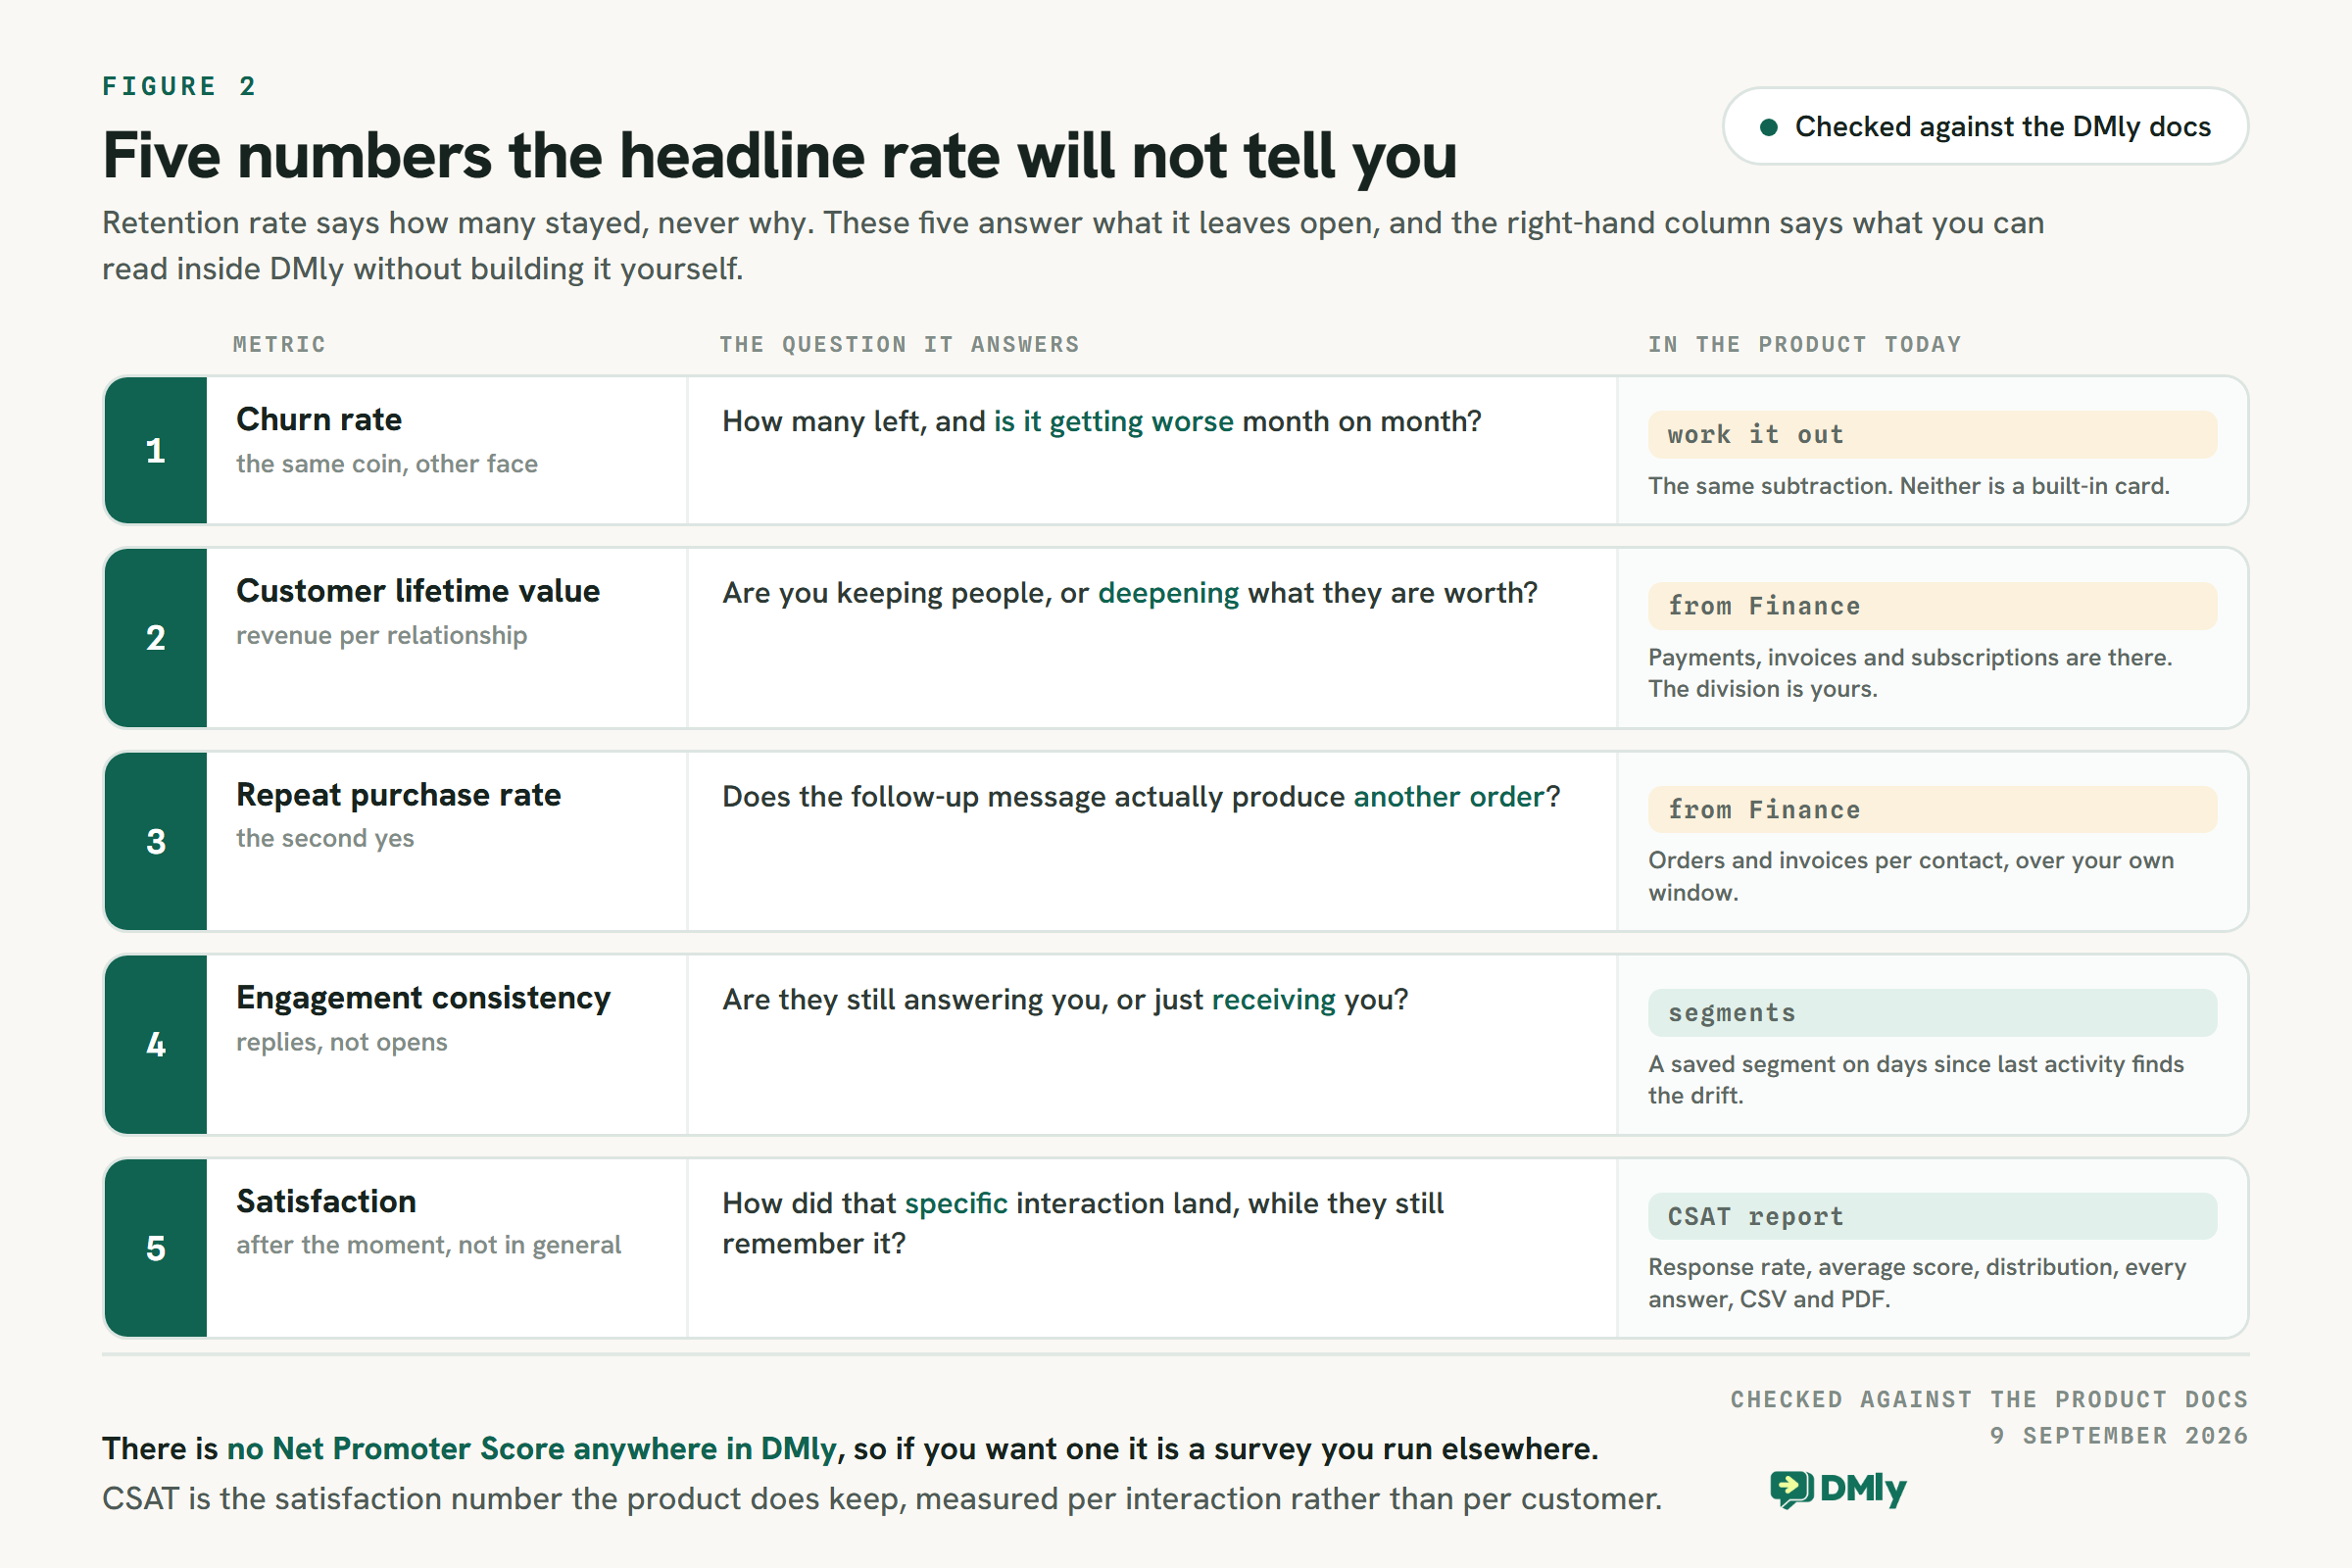Click the 'work it out' tag
The height and width of the screenshot is (1568, 2352).
(x=1932, y=435)
